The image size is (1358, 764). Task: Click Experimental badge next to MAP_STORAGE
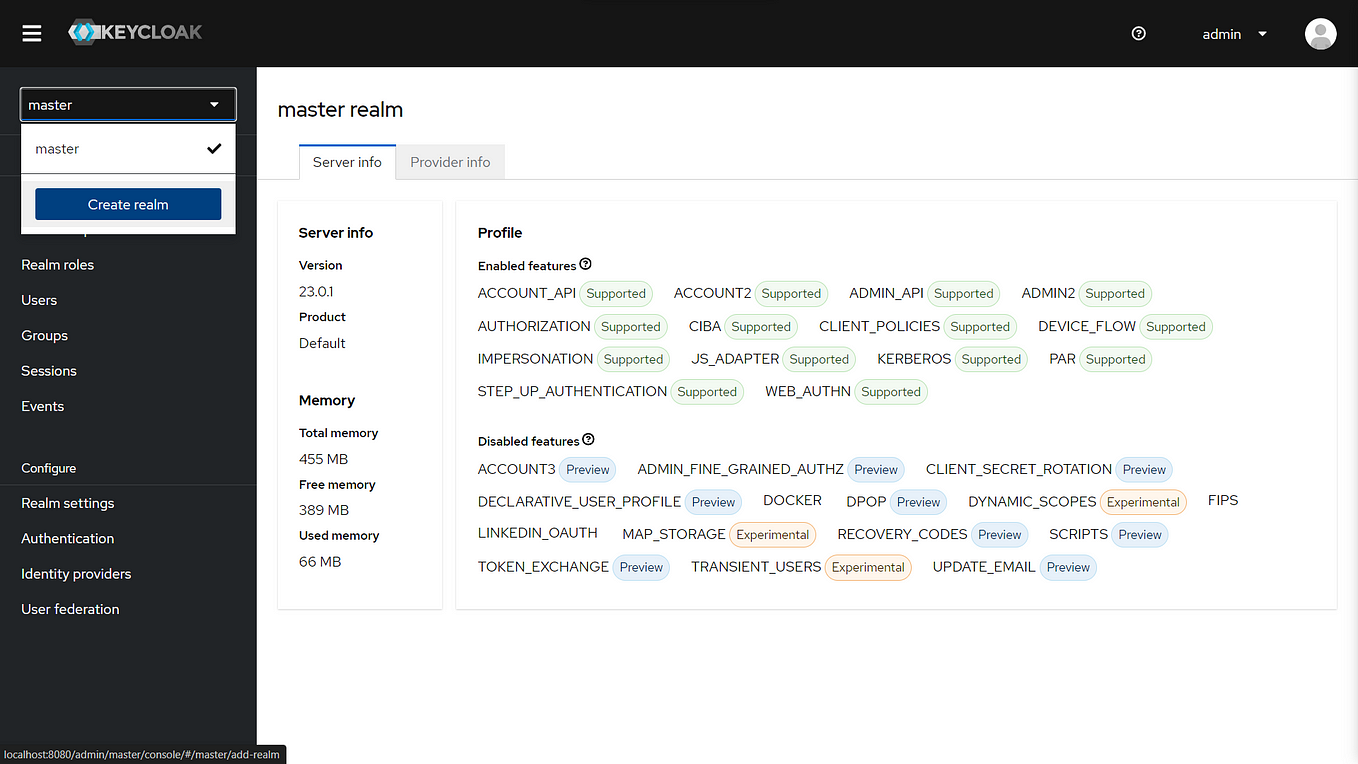click(773, 535)
